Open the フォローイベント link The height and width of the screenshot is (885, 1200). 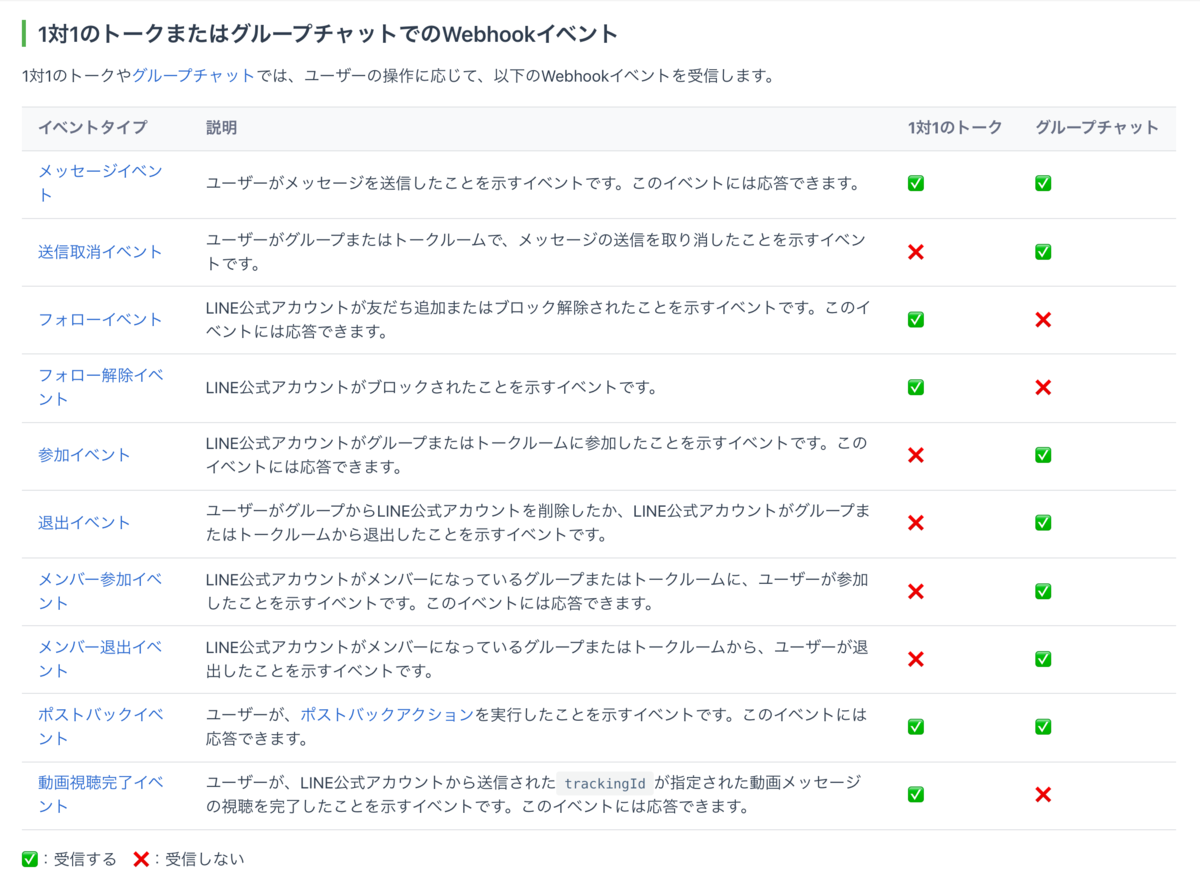(100, 320)
